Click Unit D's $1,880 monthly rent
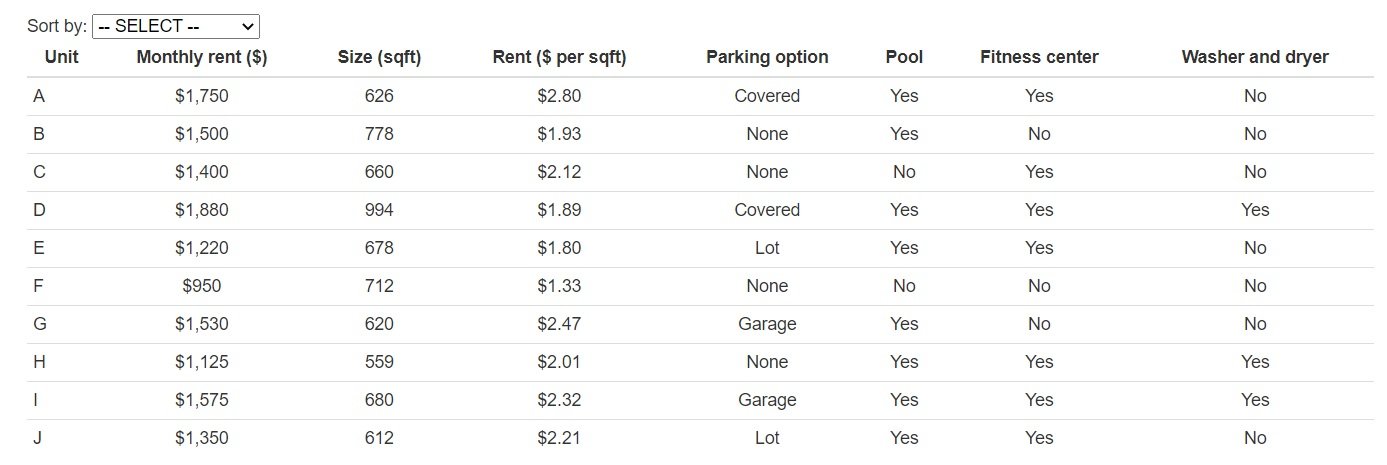 tap(202, 210)
